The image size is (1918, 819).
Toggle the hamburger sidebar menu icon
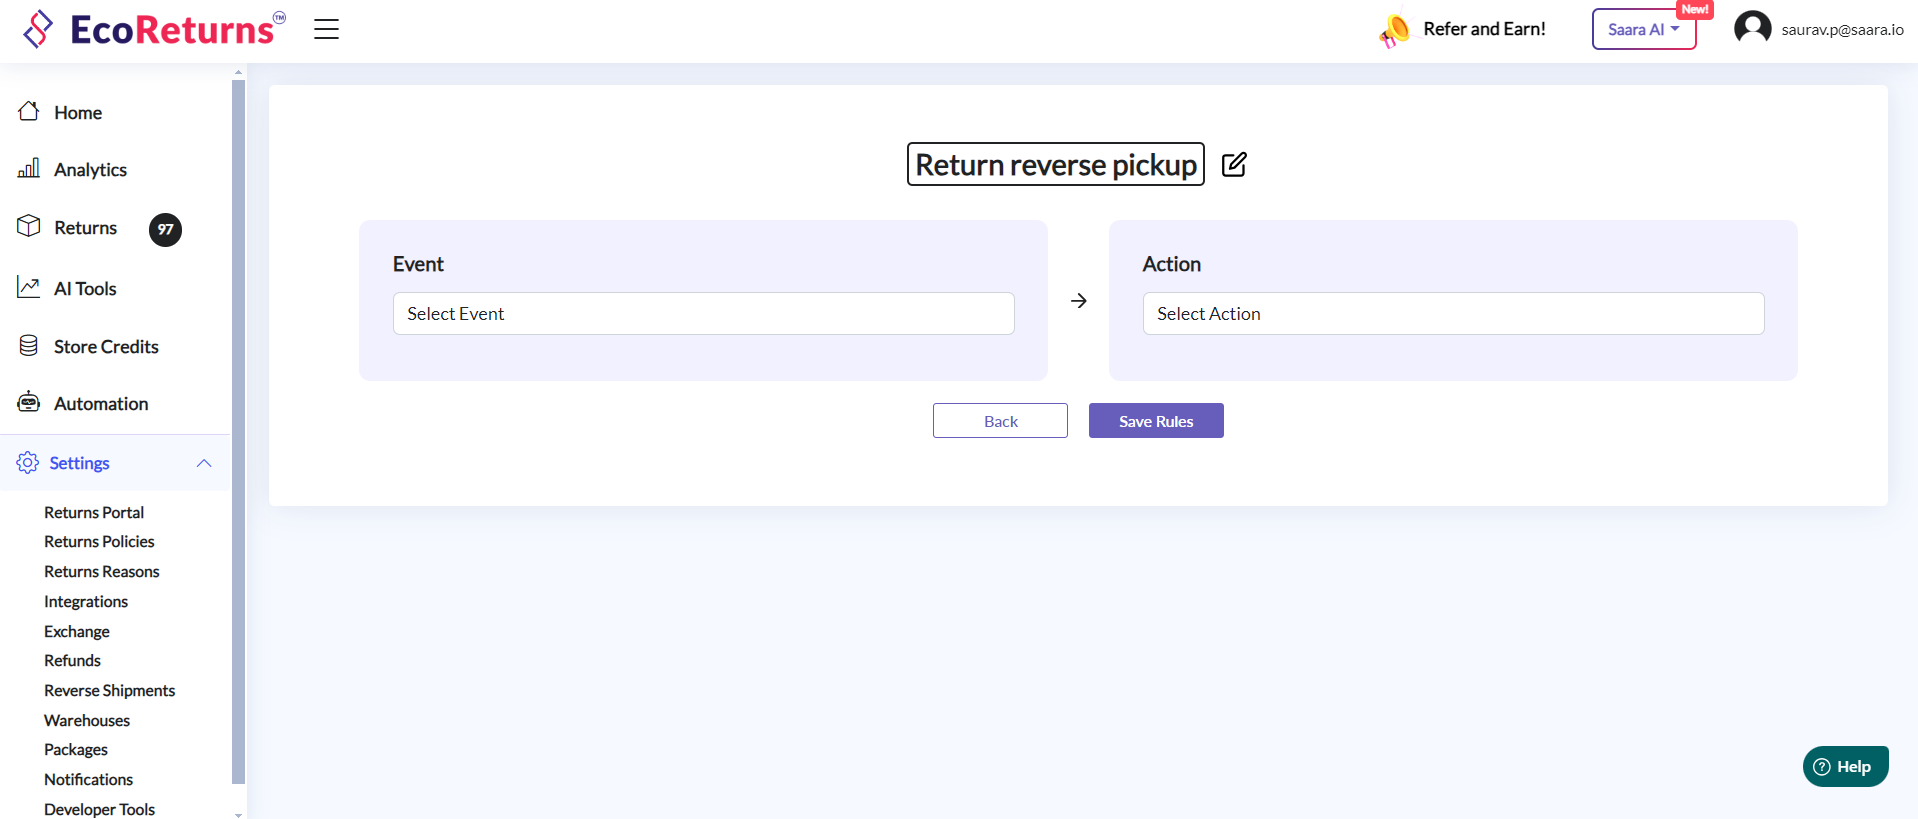click(326, 29)
